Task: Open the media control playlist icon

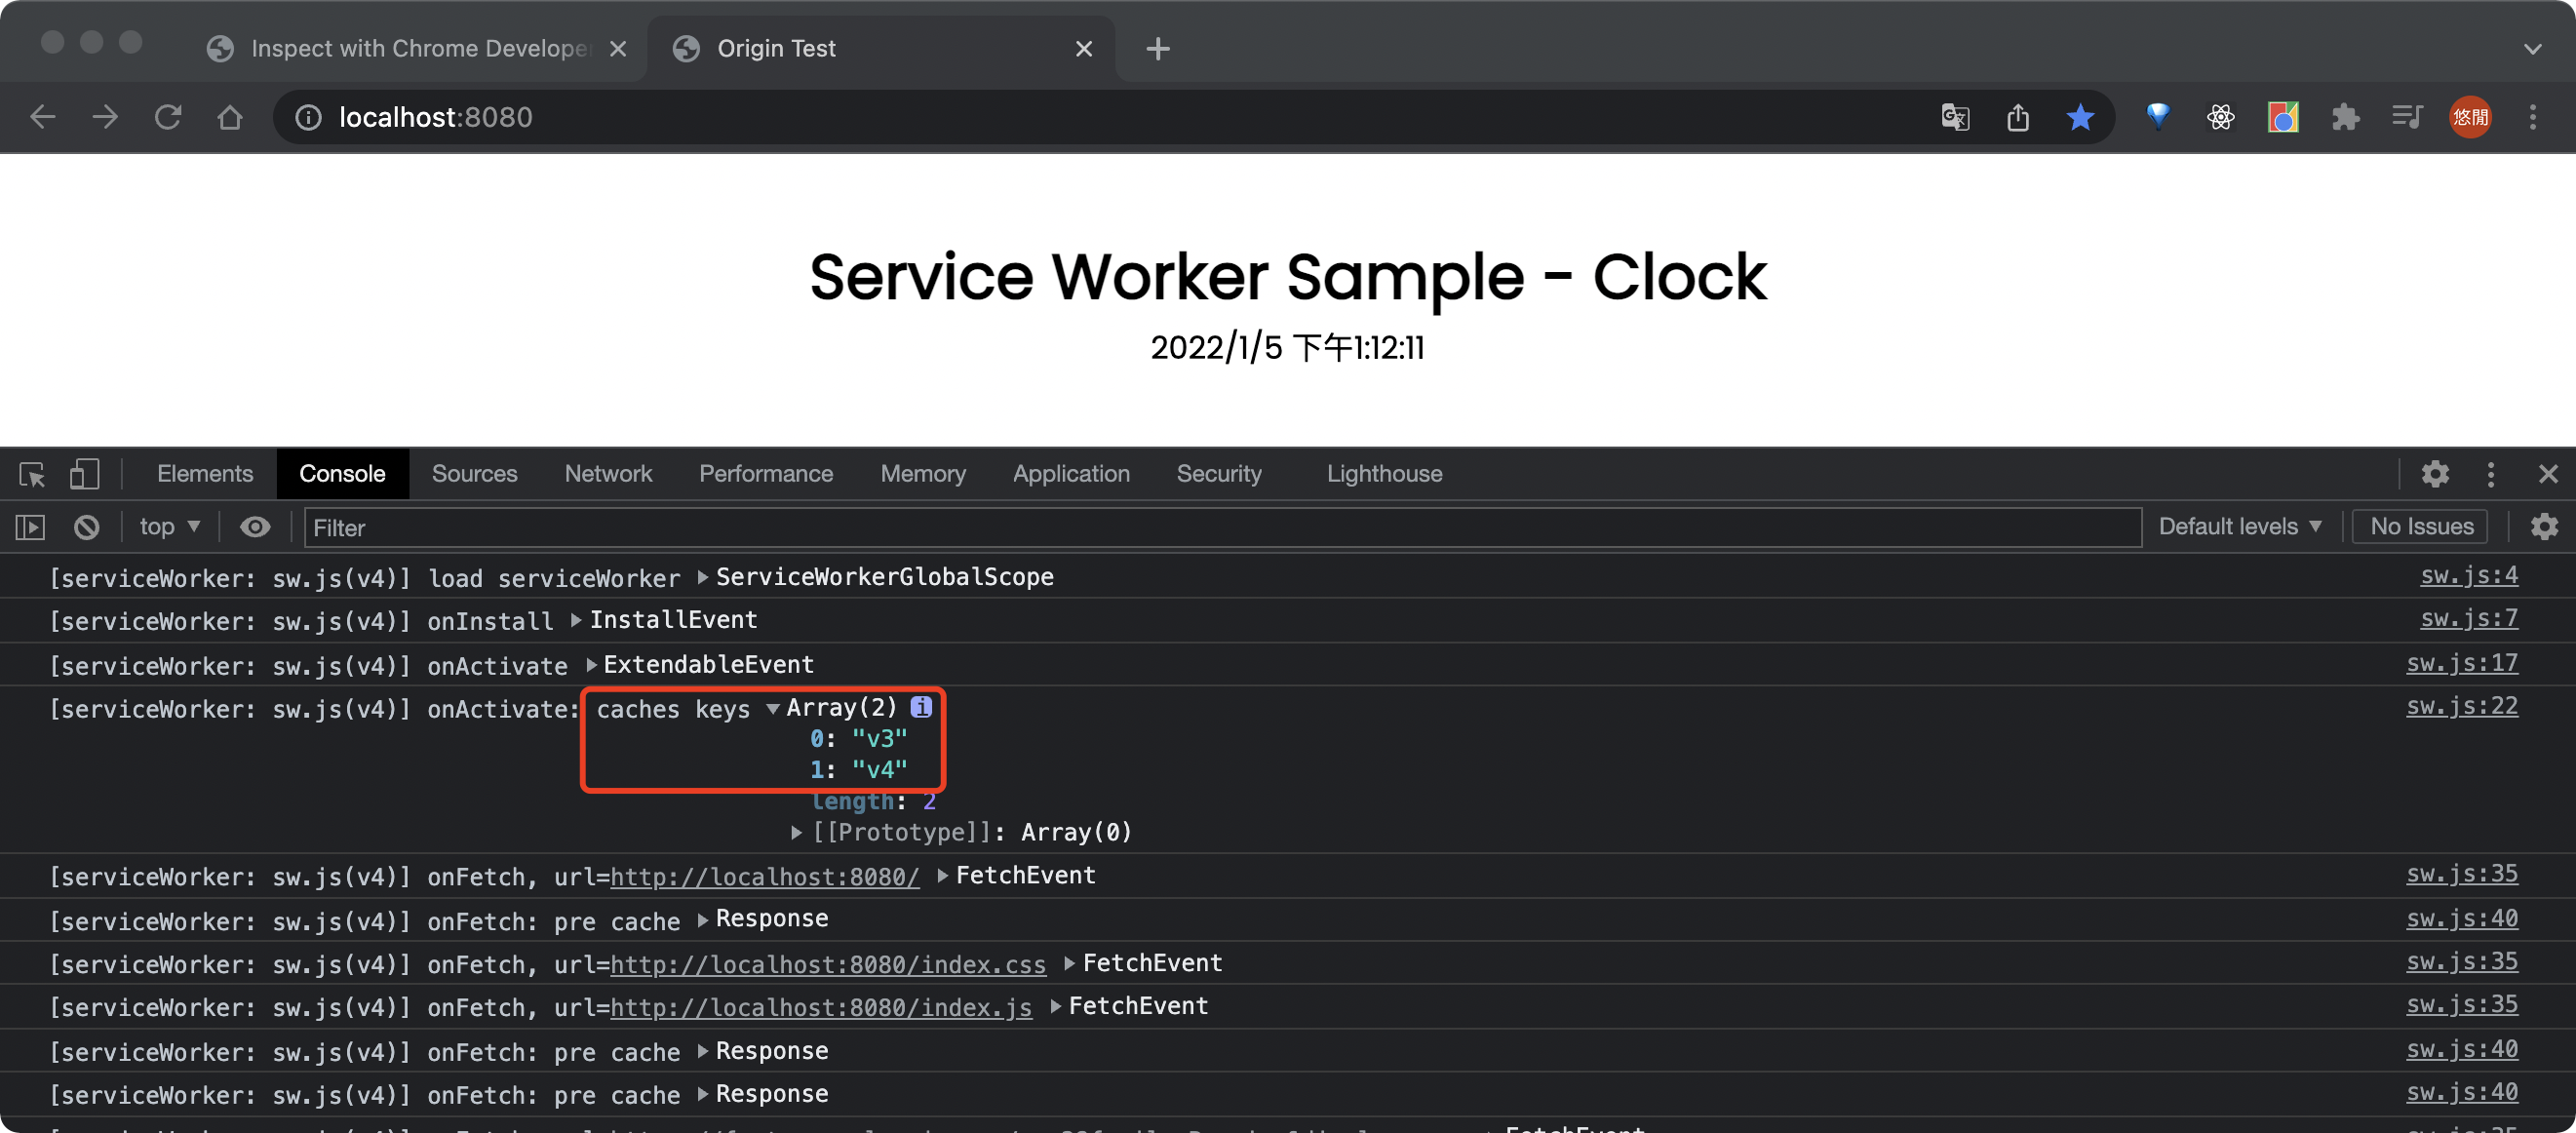Action: (x=2407, y=117)
